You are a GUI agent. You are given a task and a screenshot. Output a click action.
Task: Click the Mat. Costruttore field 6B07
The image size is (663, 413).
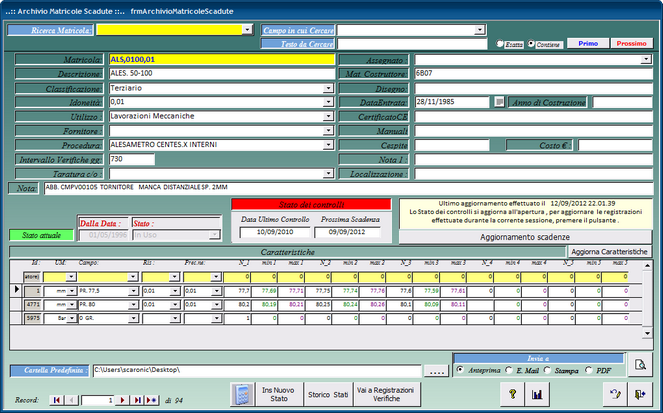tap(534, 74)
